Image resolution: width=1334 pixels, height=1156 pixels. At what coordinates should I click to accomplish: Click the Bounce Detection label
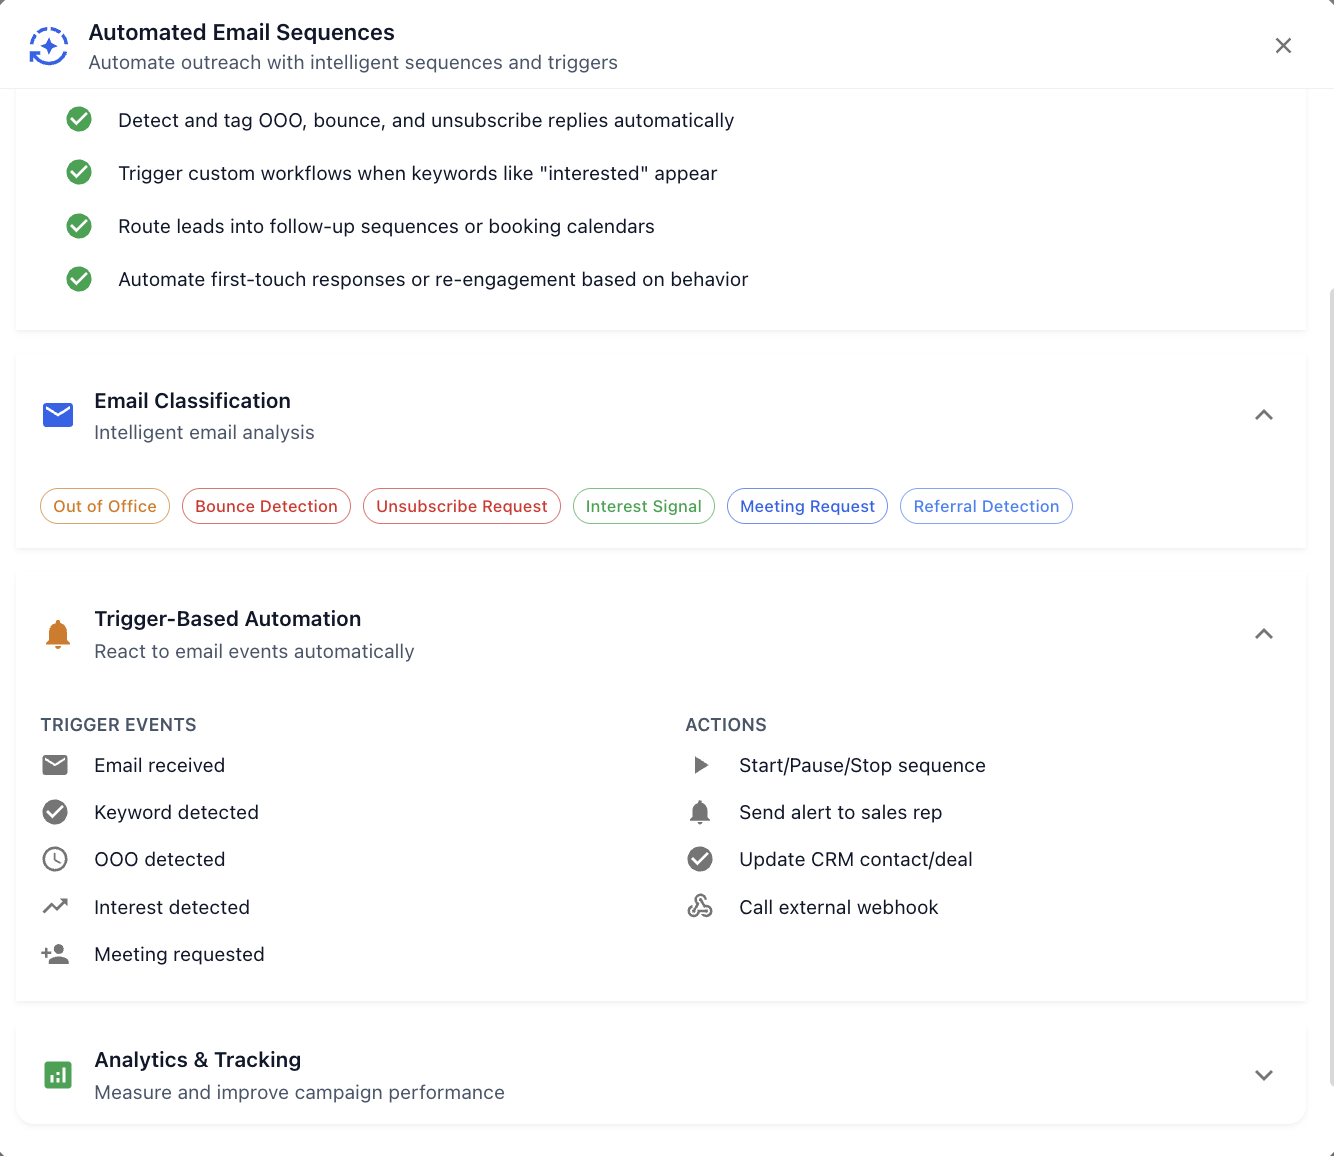266,506
